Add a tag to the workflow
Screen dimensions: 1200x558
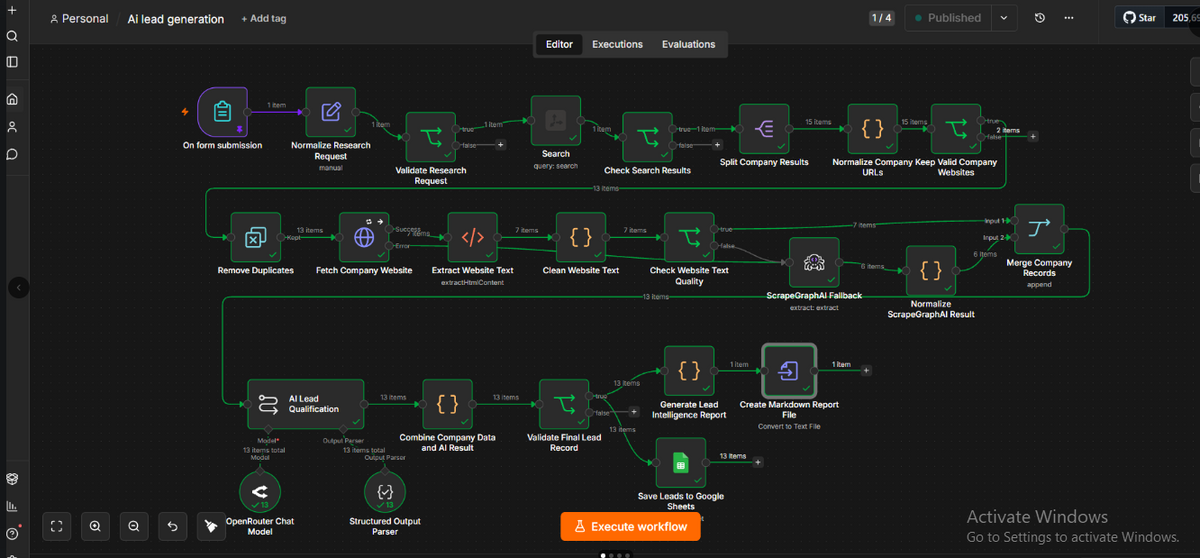[x=264, y=19]
